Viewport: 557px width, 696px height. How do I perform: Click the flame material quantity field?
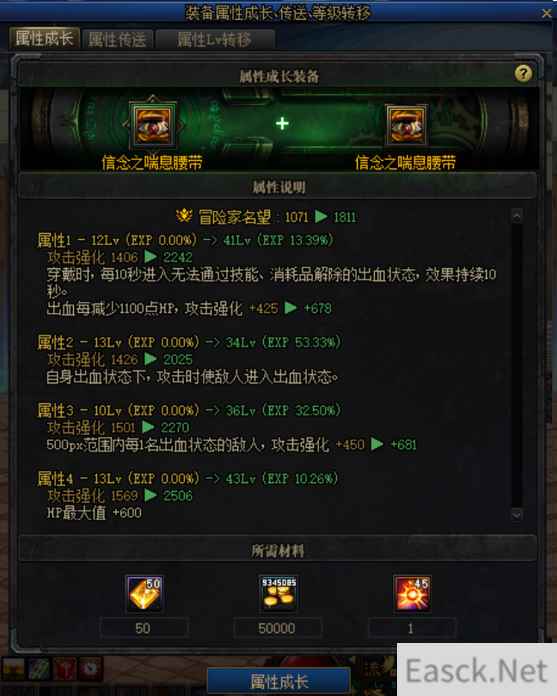411,628
